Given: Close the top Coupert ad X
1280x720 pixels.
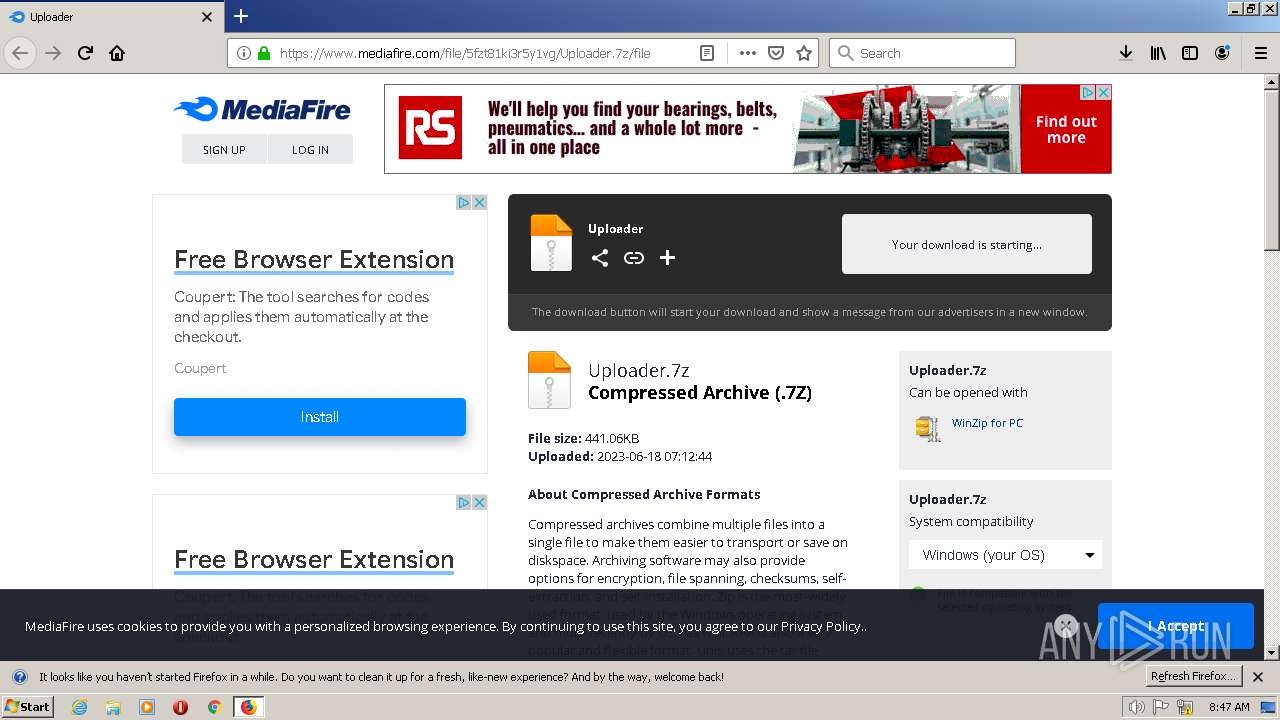Looking at the screenshot, I should coord(479,202).
